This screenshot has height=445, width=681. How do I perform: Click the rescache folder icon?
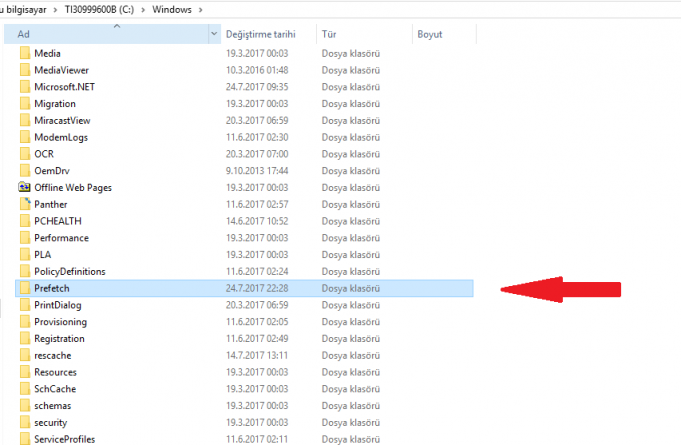click(x=25, y=355)
